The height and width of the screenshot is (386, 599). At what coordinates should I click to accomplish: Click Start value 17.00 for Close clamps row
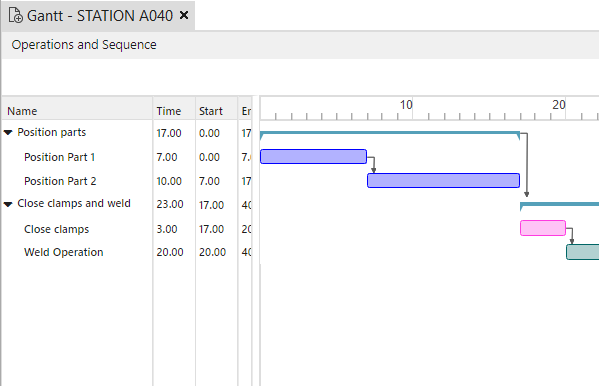211,229
